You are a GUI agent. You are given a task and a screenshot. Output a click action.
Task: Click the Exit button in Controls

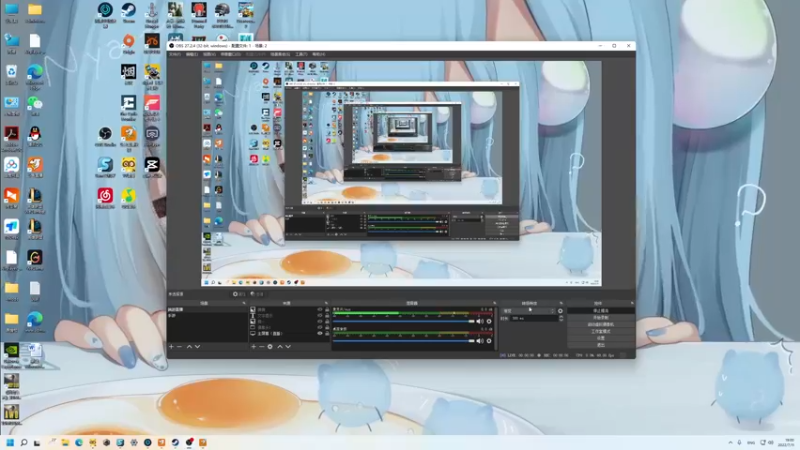(x=601, y=345)
